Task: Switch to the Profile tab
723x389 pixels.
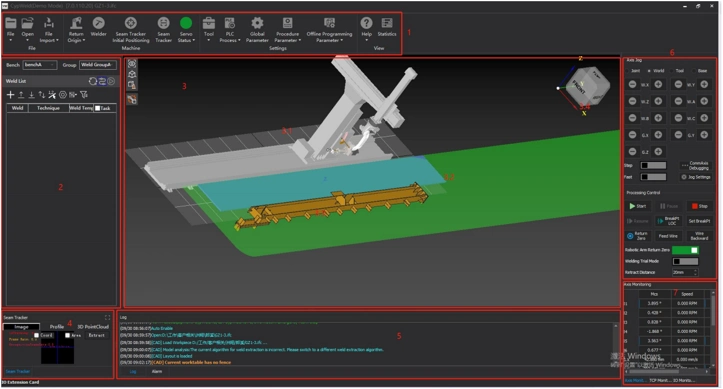Action: pos(57,327)
